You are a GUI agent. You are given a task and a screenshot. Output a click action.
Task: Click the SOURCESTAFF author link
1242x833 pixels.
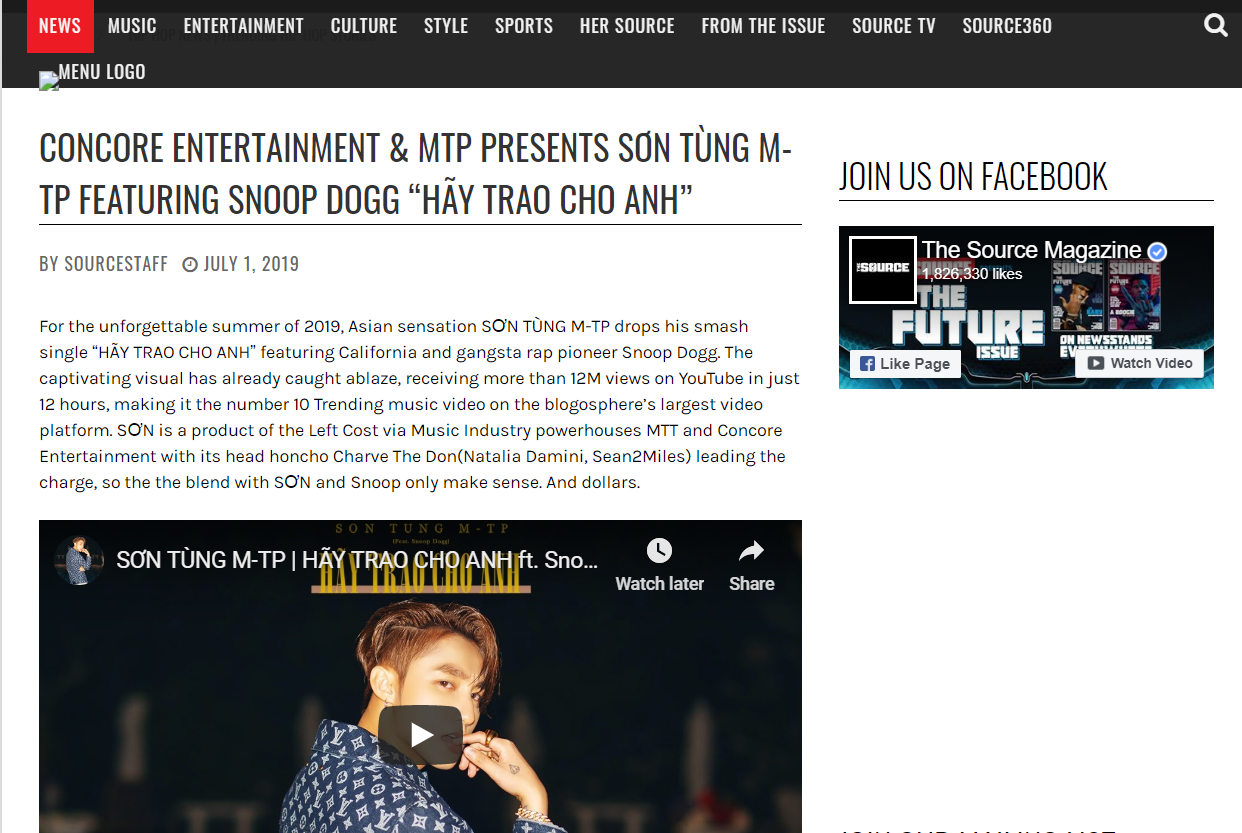[116, 264]
